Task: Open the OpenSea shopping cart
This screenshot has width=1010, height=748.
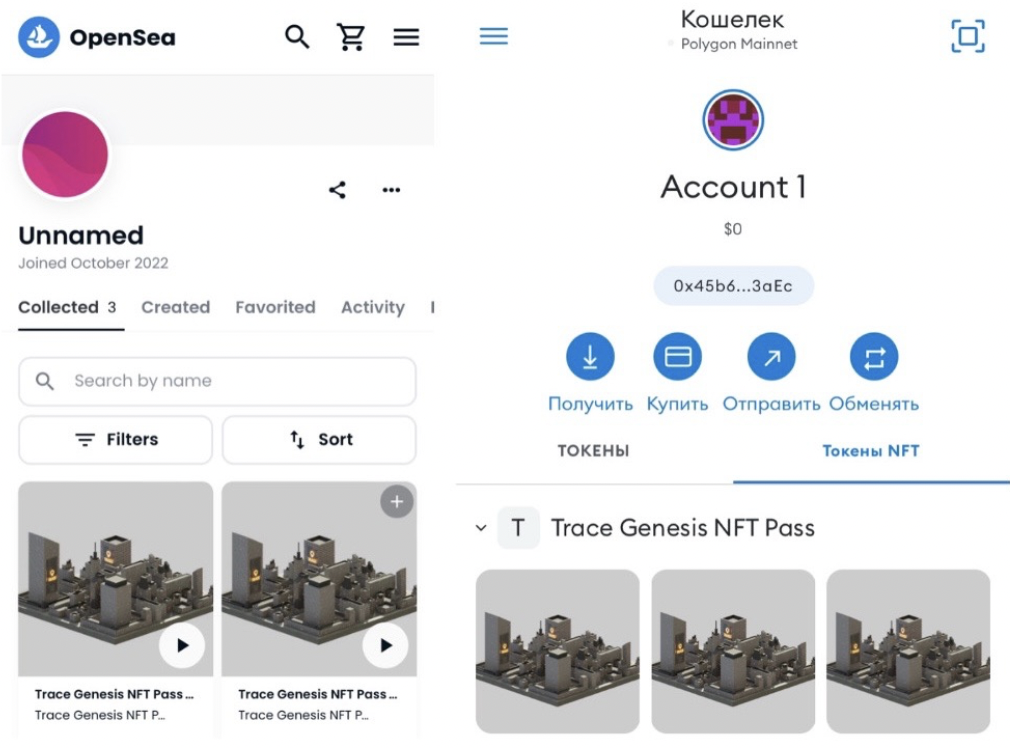Action: [351, 37]
